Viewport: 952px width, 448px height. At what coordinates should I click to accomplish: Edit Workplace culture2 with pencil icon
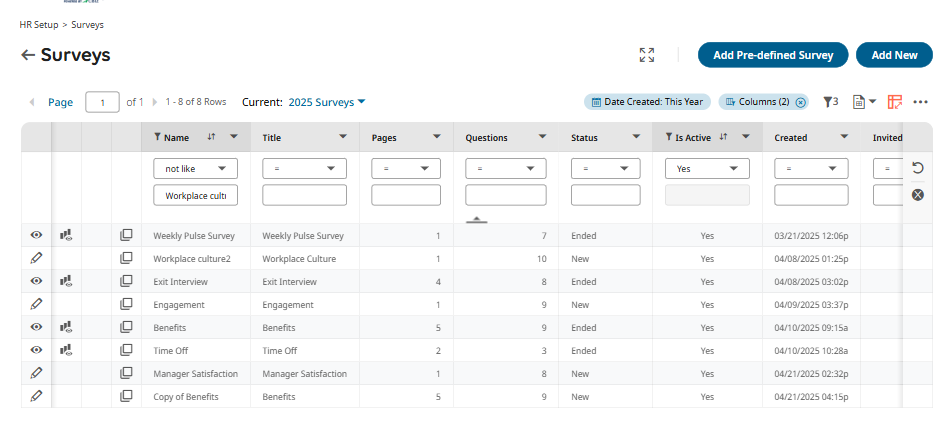(x=36, y=258)
